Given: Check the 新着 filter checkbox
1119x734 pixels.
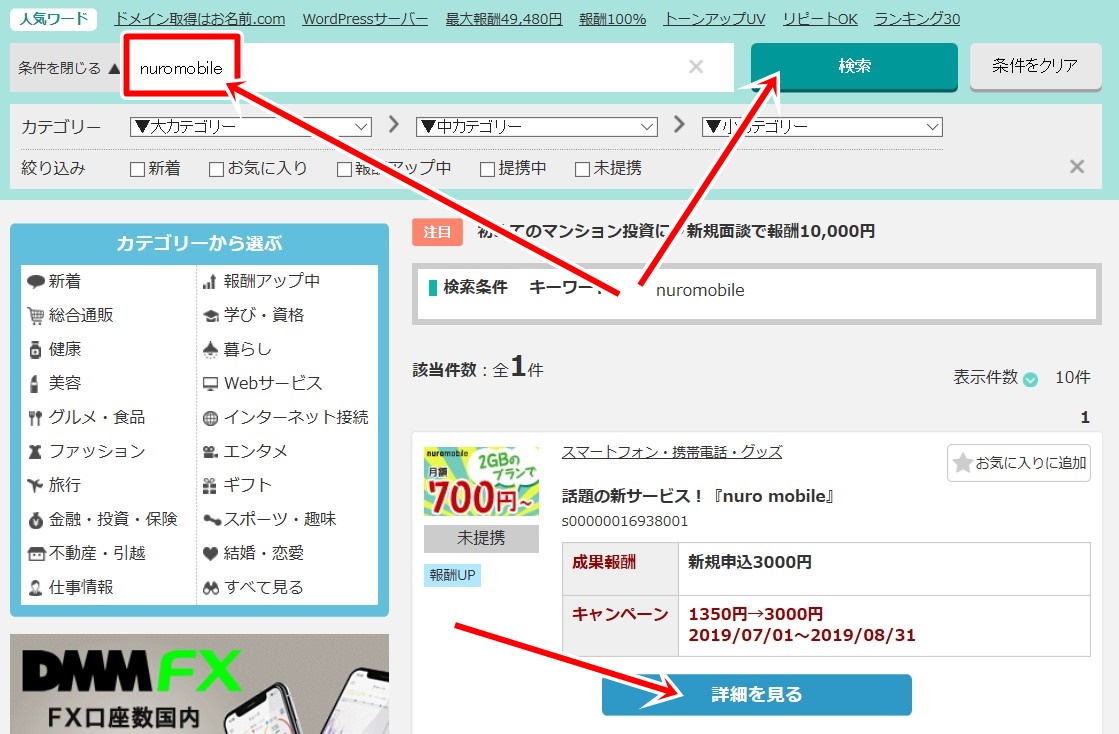Looking at the screenshot, I should pos(137,169).
